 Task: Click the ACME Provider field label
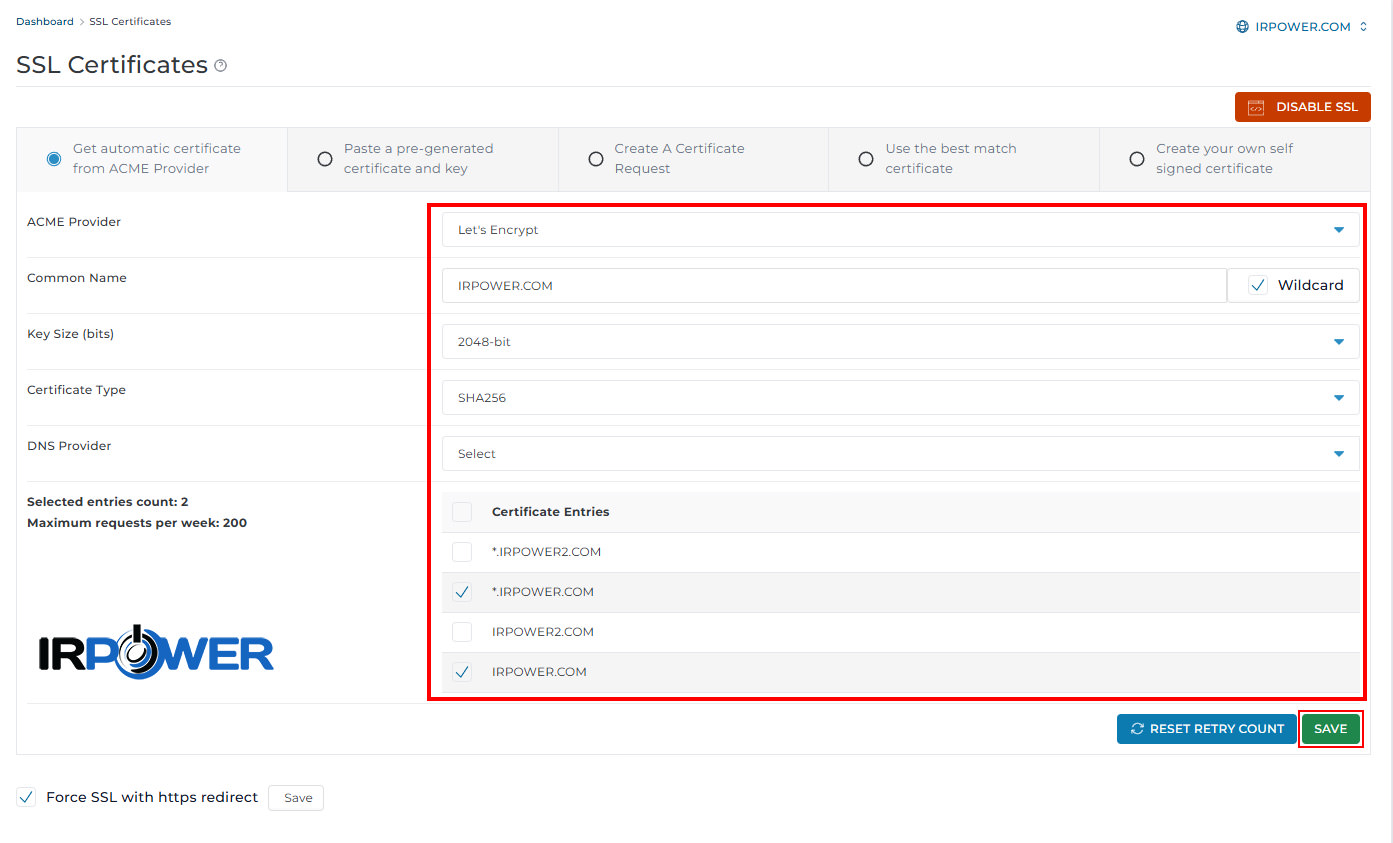(x=74, y=222)
